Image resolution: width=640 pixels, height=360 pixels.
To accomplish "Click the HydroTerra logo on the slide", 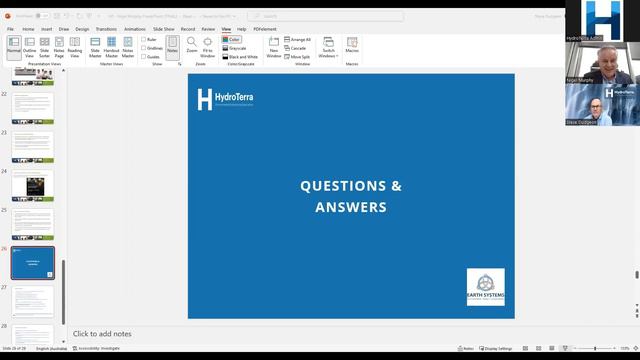I will point(225,99).
